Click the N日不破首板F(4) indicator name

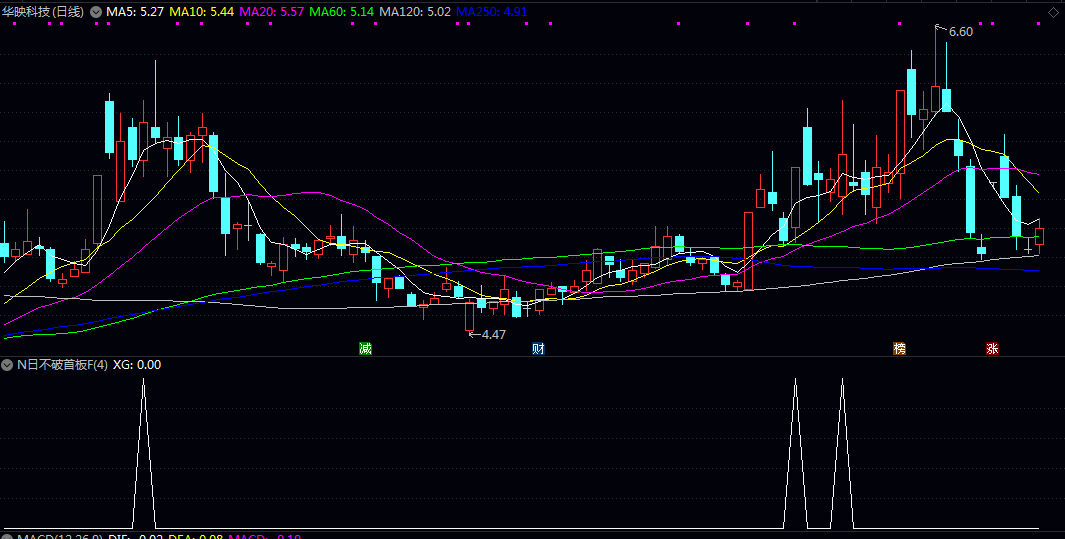61,365
